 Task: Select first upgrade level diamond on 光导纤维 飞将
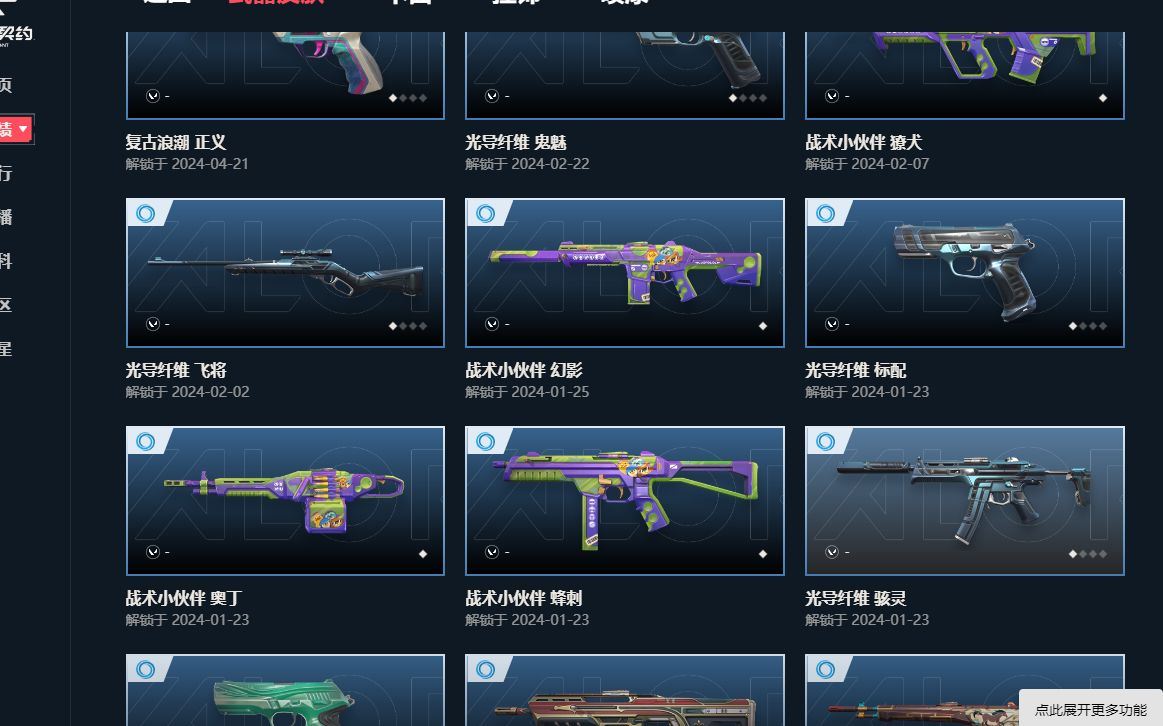point(392,326)
